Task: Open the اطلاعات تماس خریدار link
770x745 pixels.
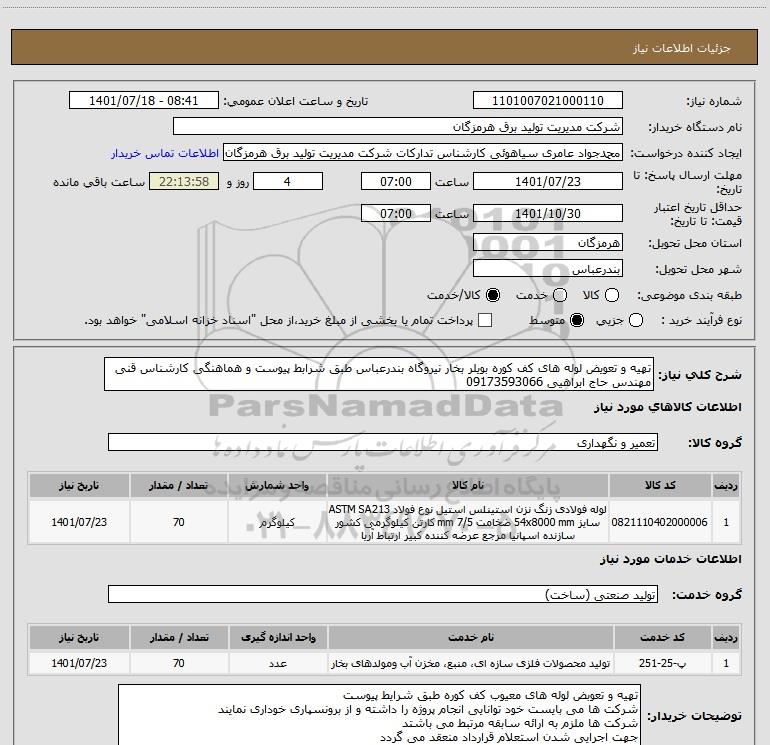Action: [165, 153]
